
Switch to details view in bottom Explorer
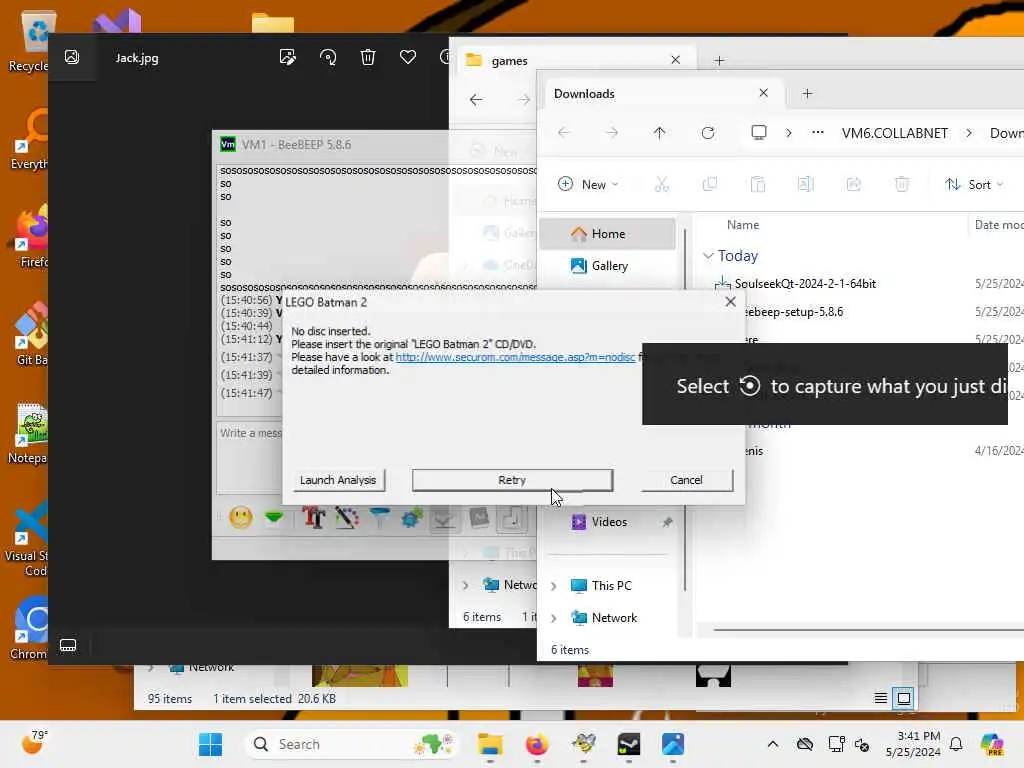[880, 699]
